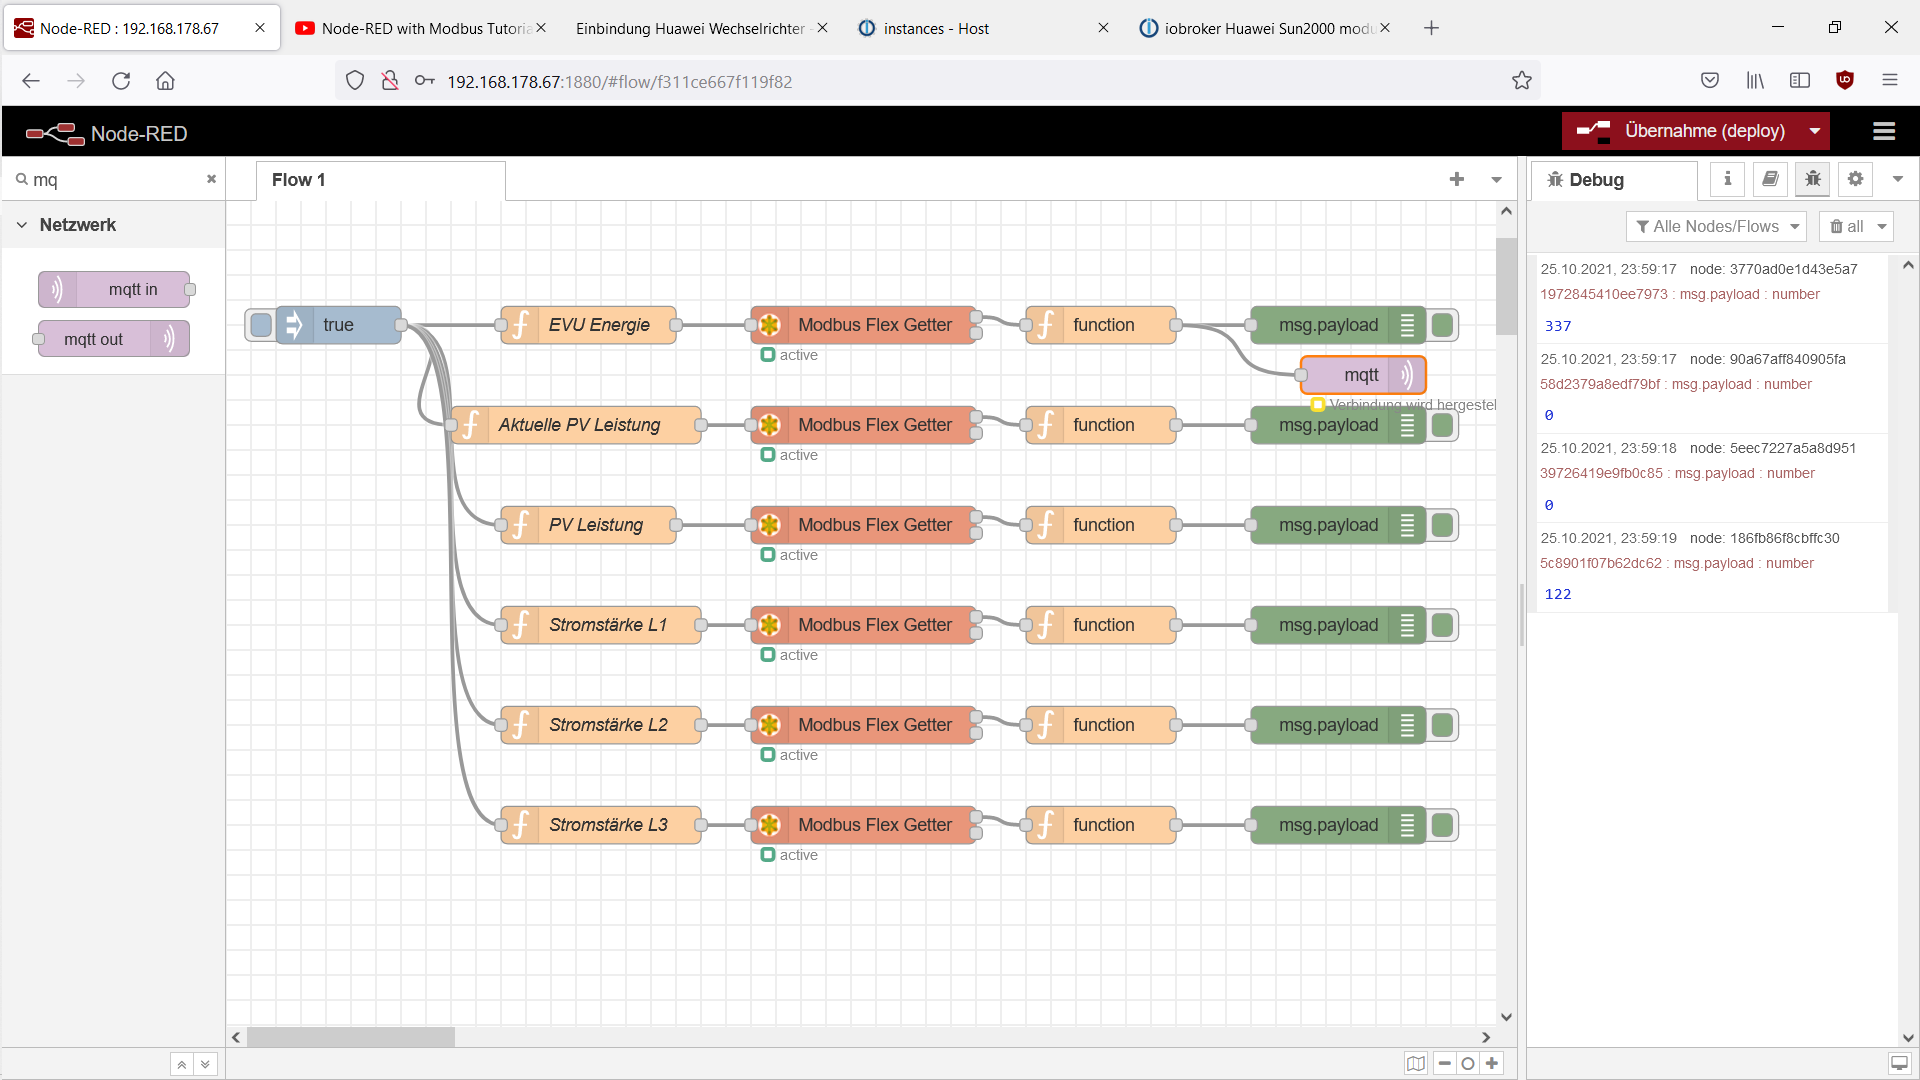1920x1080 pixels.
Task: Go back in browser history
Action: pos(31,81)
